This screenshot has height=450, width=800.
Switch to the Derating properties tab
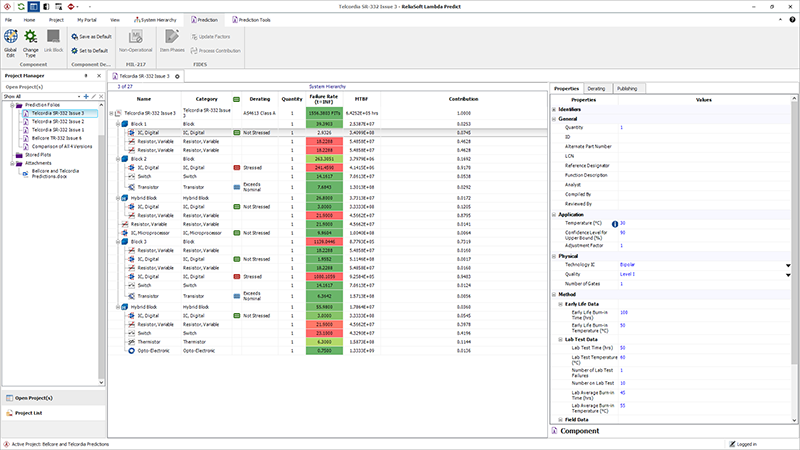coord(596,88)
